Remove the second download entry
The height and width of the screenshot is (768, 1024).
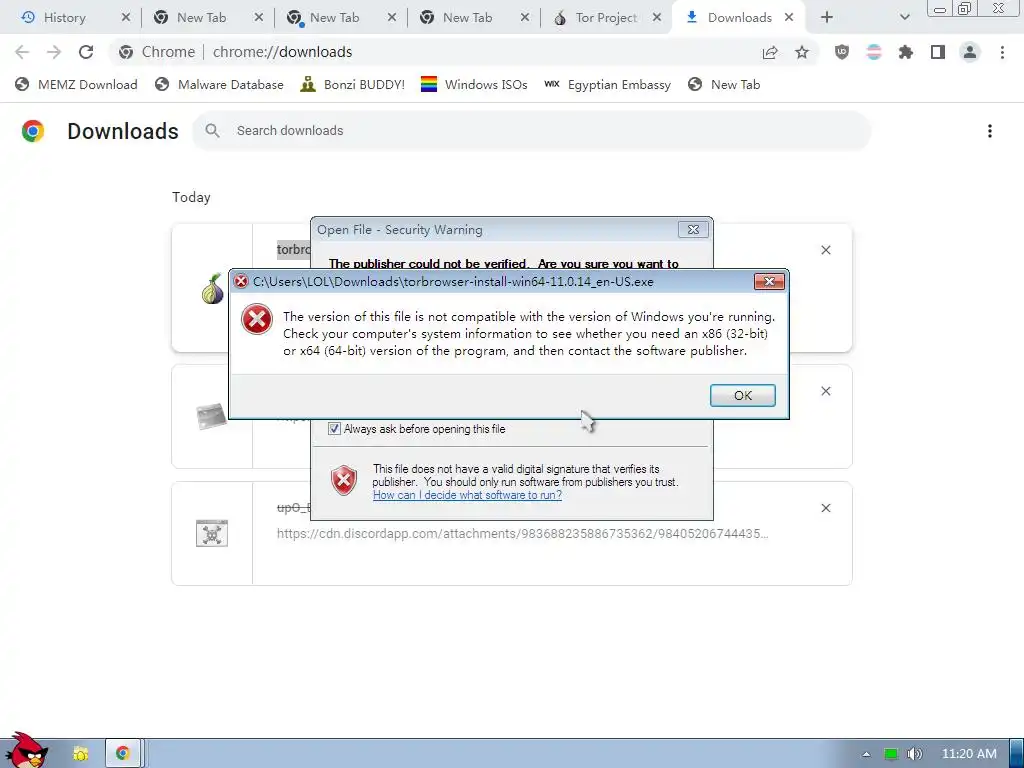(x=825, y=391)
